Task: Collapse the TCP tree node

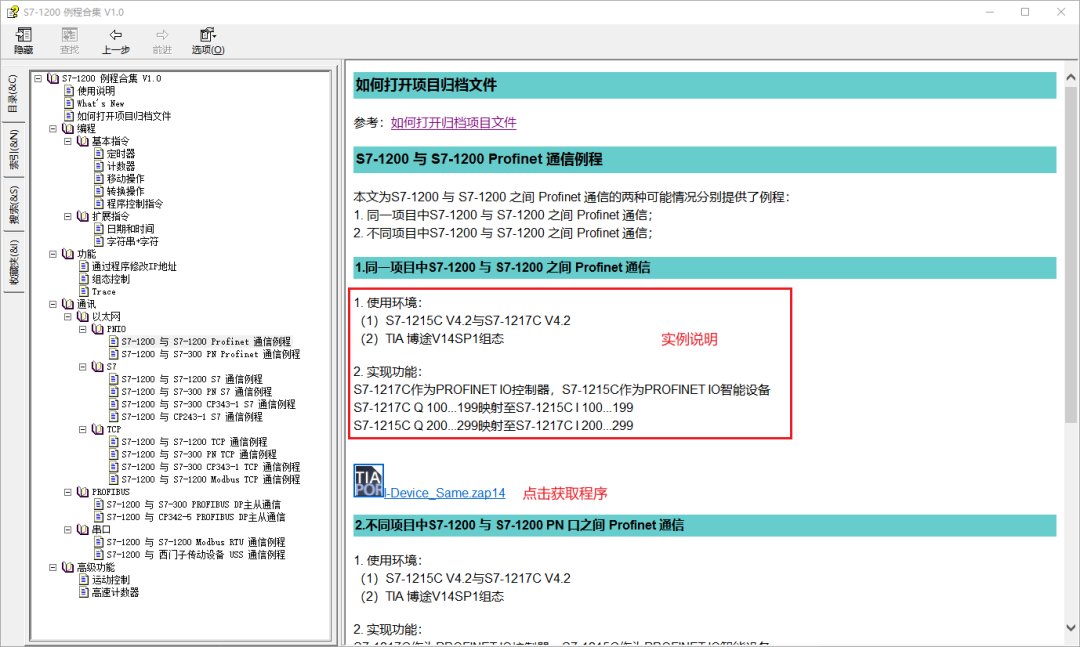Action: (x=83, y=428)
